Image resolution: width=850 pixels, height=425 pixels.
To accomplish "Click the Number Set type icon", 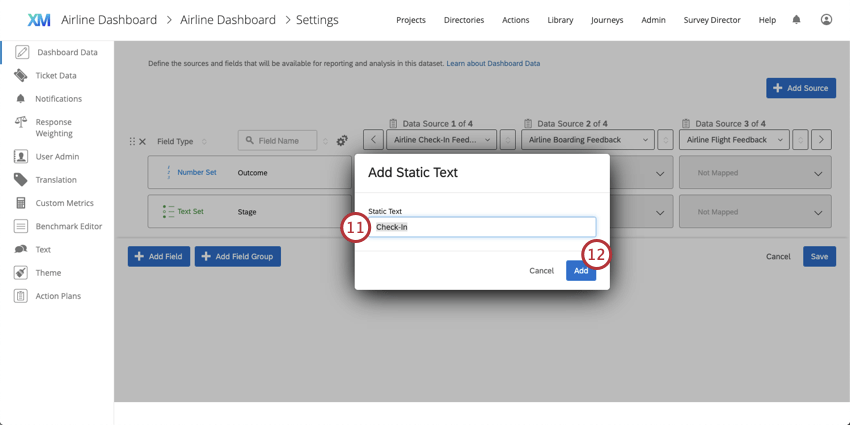I will [169, 172].
